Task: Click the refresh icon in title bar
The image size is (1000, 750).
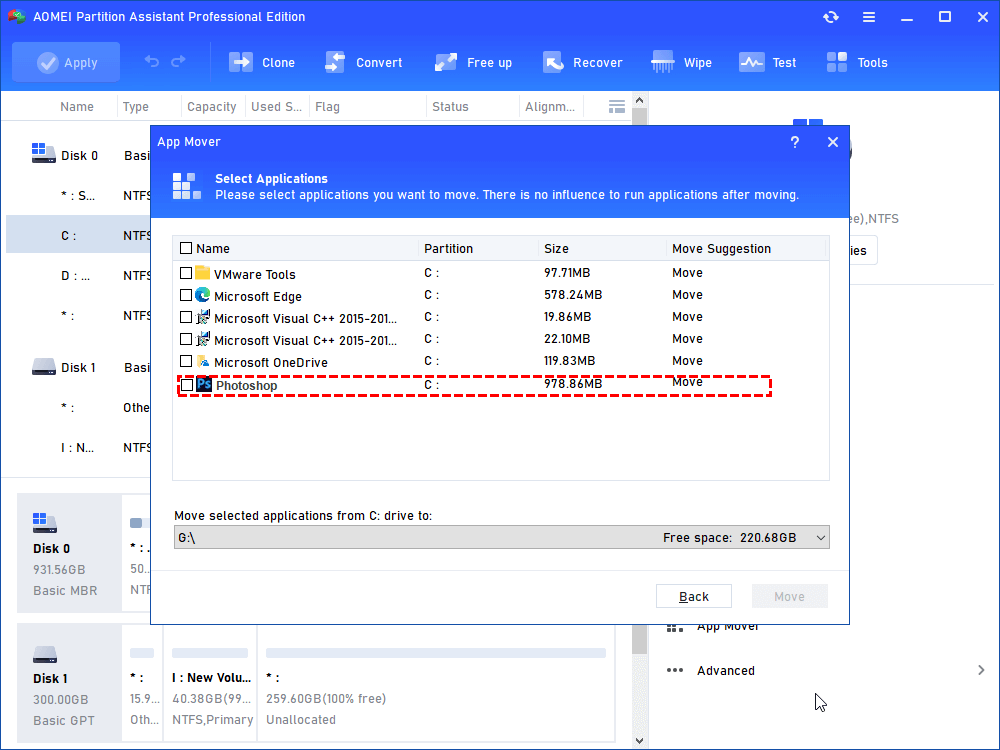Action: tap(831, 17)
